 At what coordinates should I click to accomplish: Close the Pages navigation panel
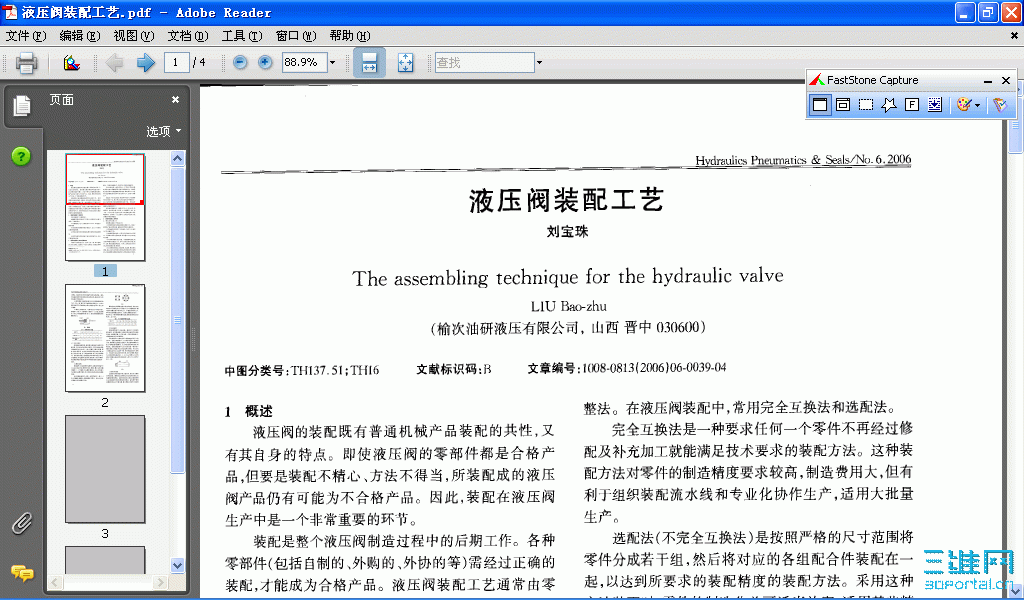175,99
